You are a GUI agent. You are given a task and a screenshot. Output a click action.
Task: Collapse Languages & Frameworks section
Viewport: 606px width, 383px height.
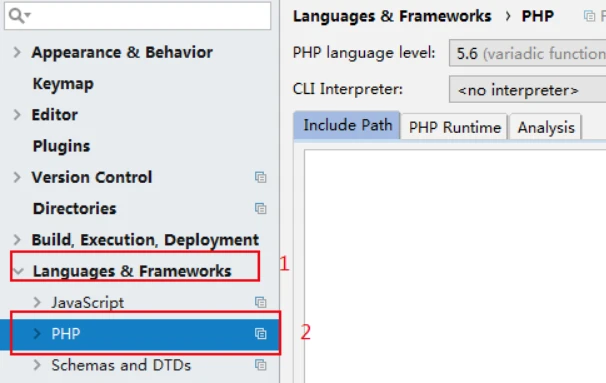[x=19, y=271]
